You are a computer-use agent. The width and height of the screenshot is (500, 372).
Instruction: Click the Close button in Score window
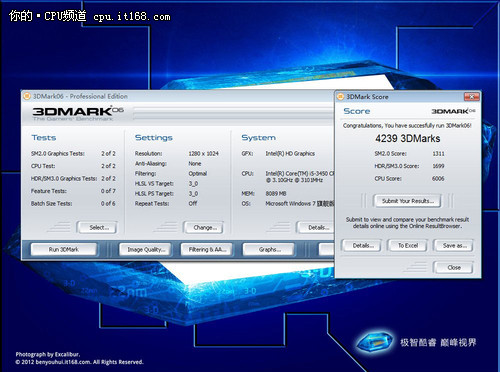click(453, 267)
